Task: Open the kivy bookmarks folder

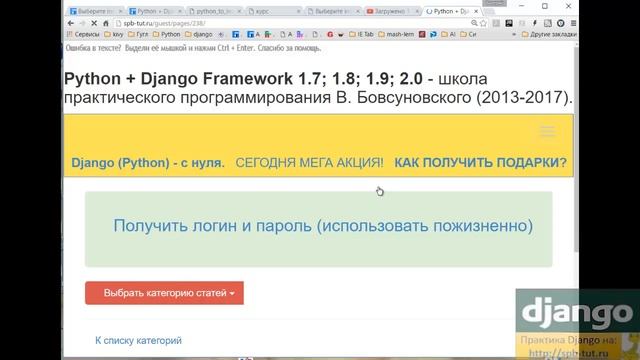Action: pos(113,34)
